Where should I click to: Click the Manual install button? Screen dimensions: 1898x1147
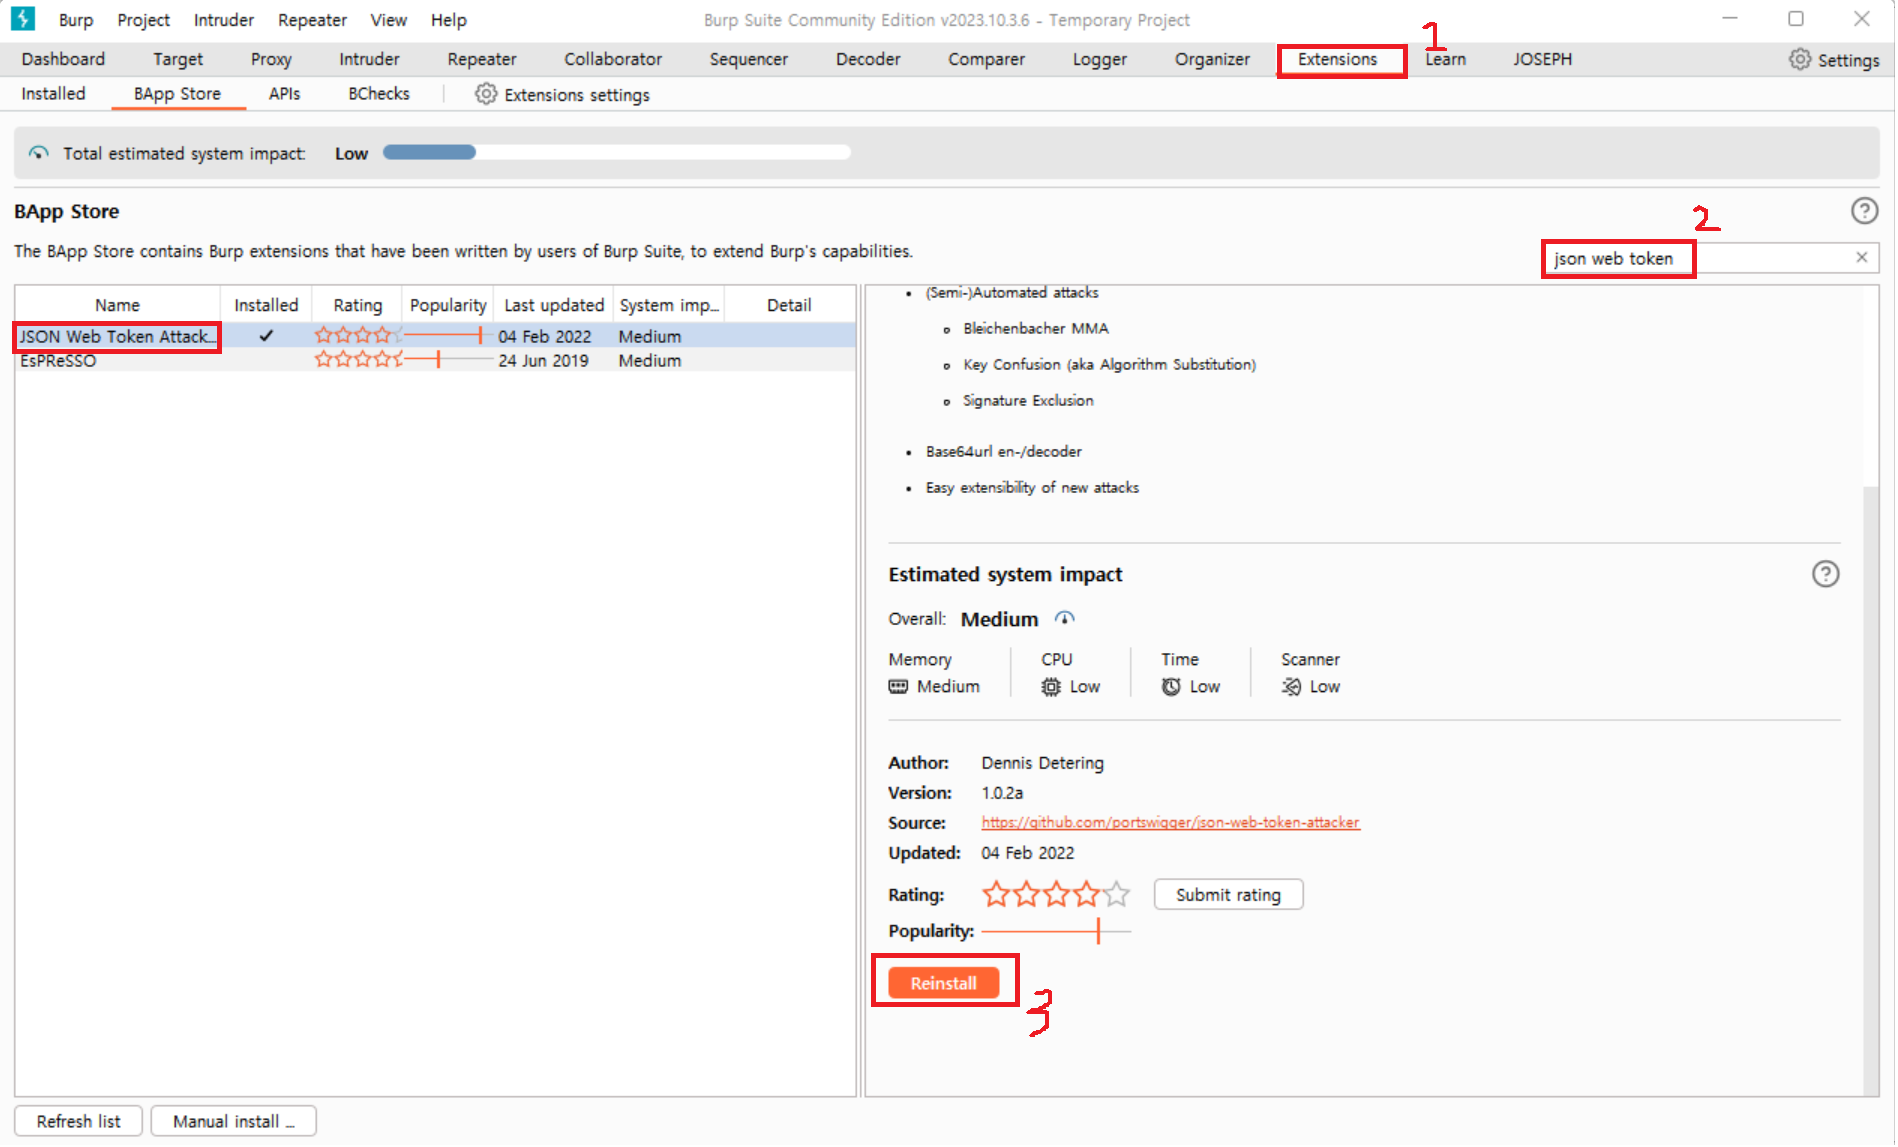tap(234, 1121)
